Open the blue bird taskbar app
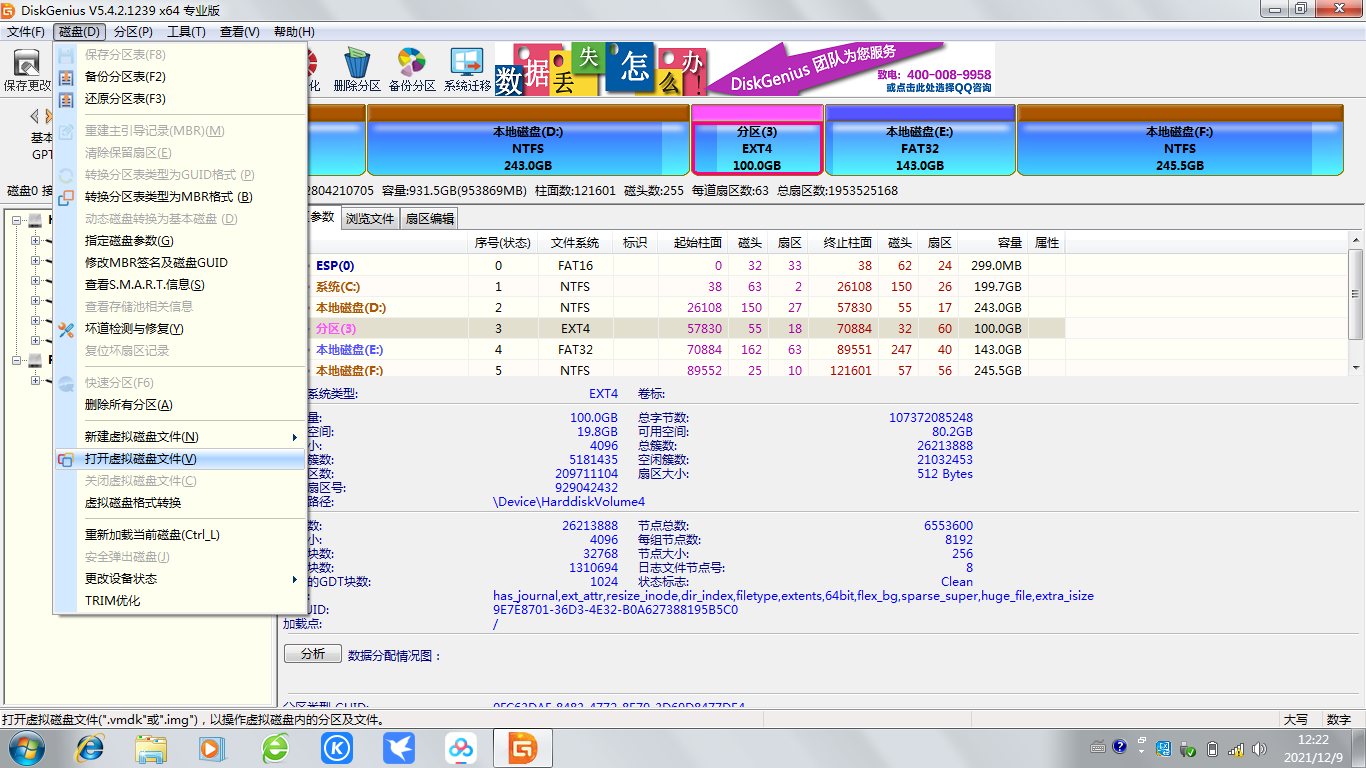 [x=399, y=747]
